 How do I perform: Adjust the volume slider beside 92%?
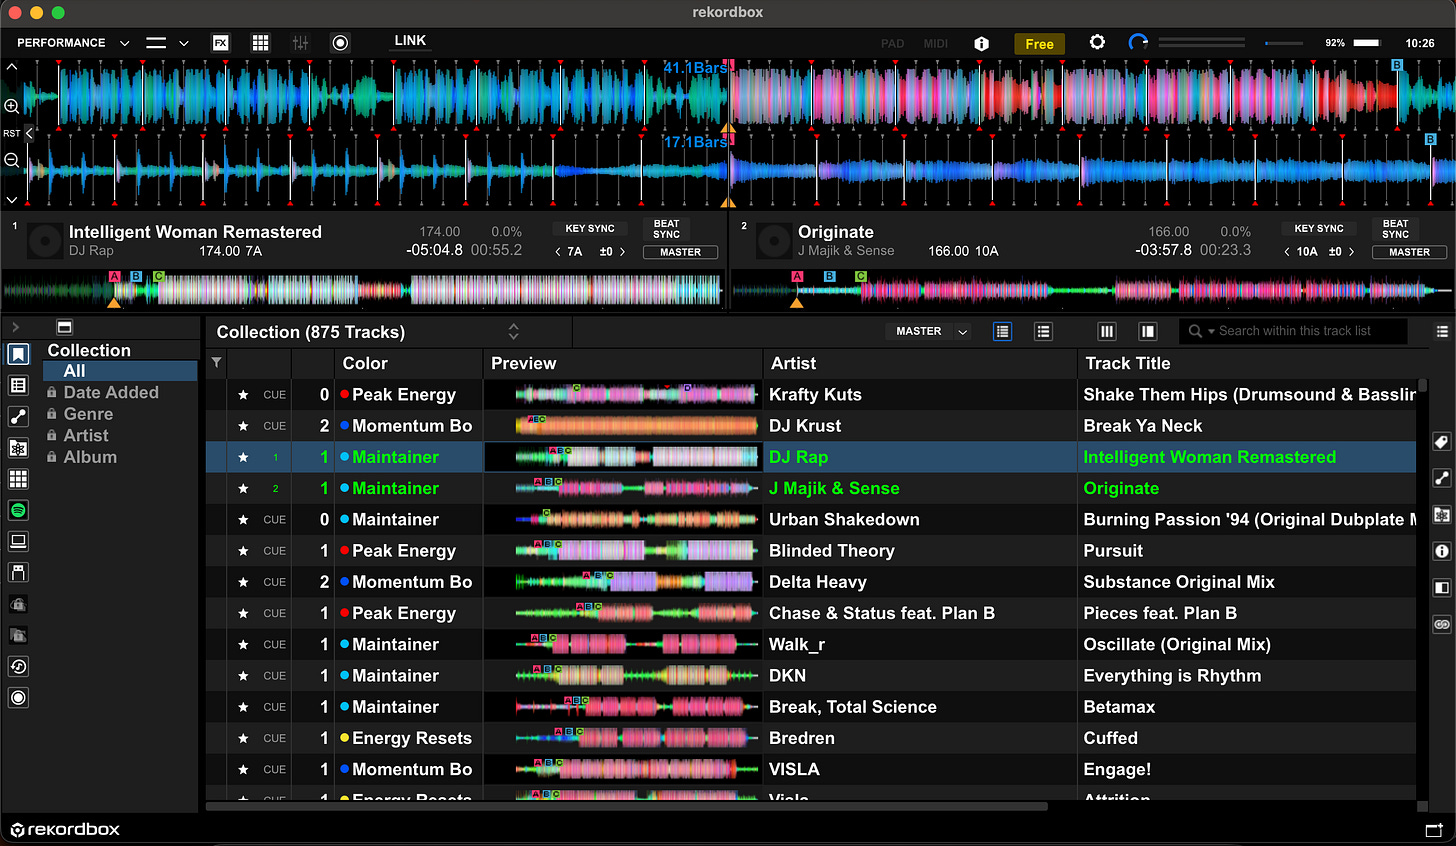pos(1283,43)
